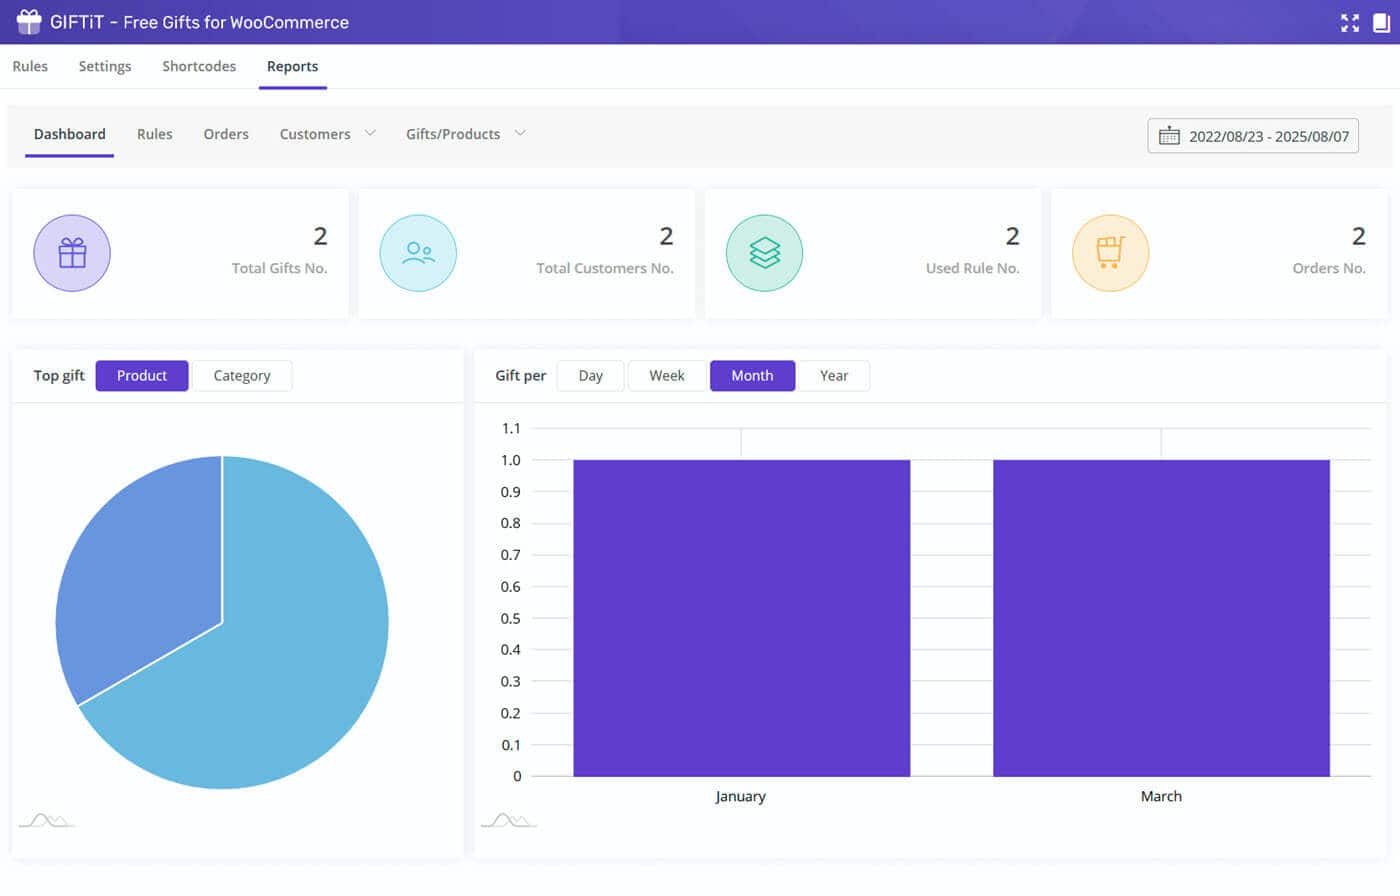This screenshot has width=1400, height=896.
Task: Switch the gift chart to Year view
Action: pyautogui.click(x=834, y=375)
